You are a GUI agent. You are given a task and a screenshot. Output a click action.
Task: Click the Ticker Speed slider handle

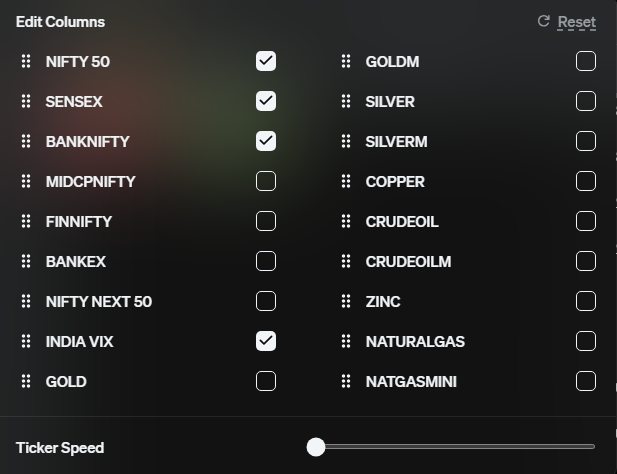316,447
